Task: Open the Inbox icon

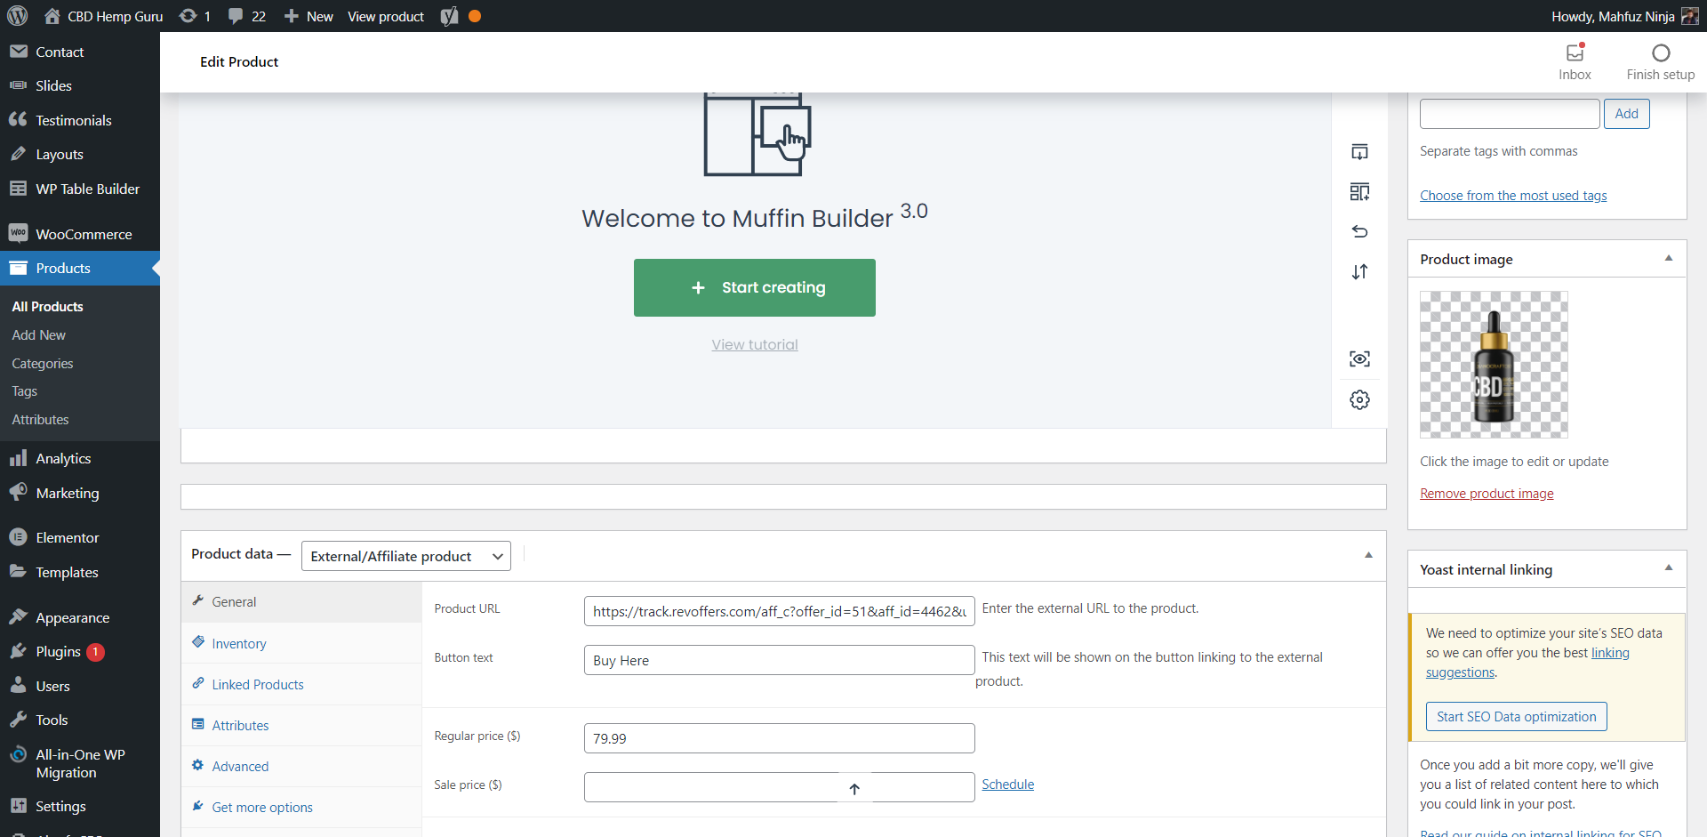Action: (1575, 53)
